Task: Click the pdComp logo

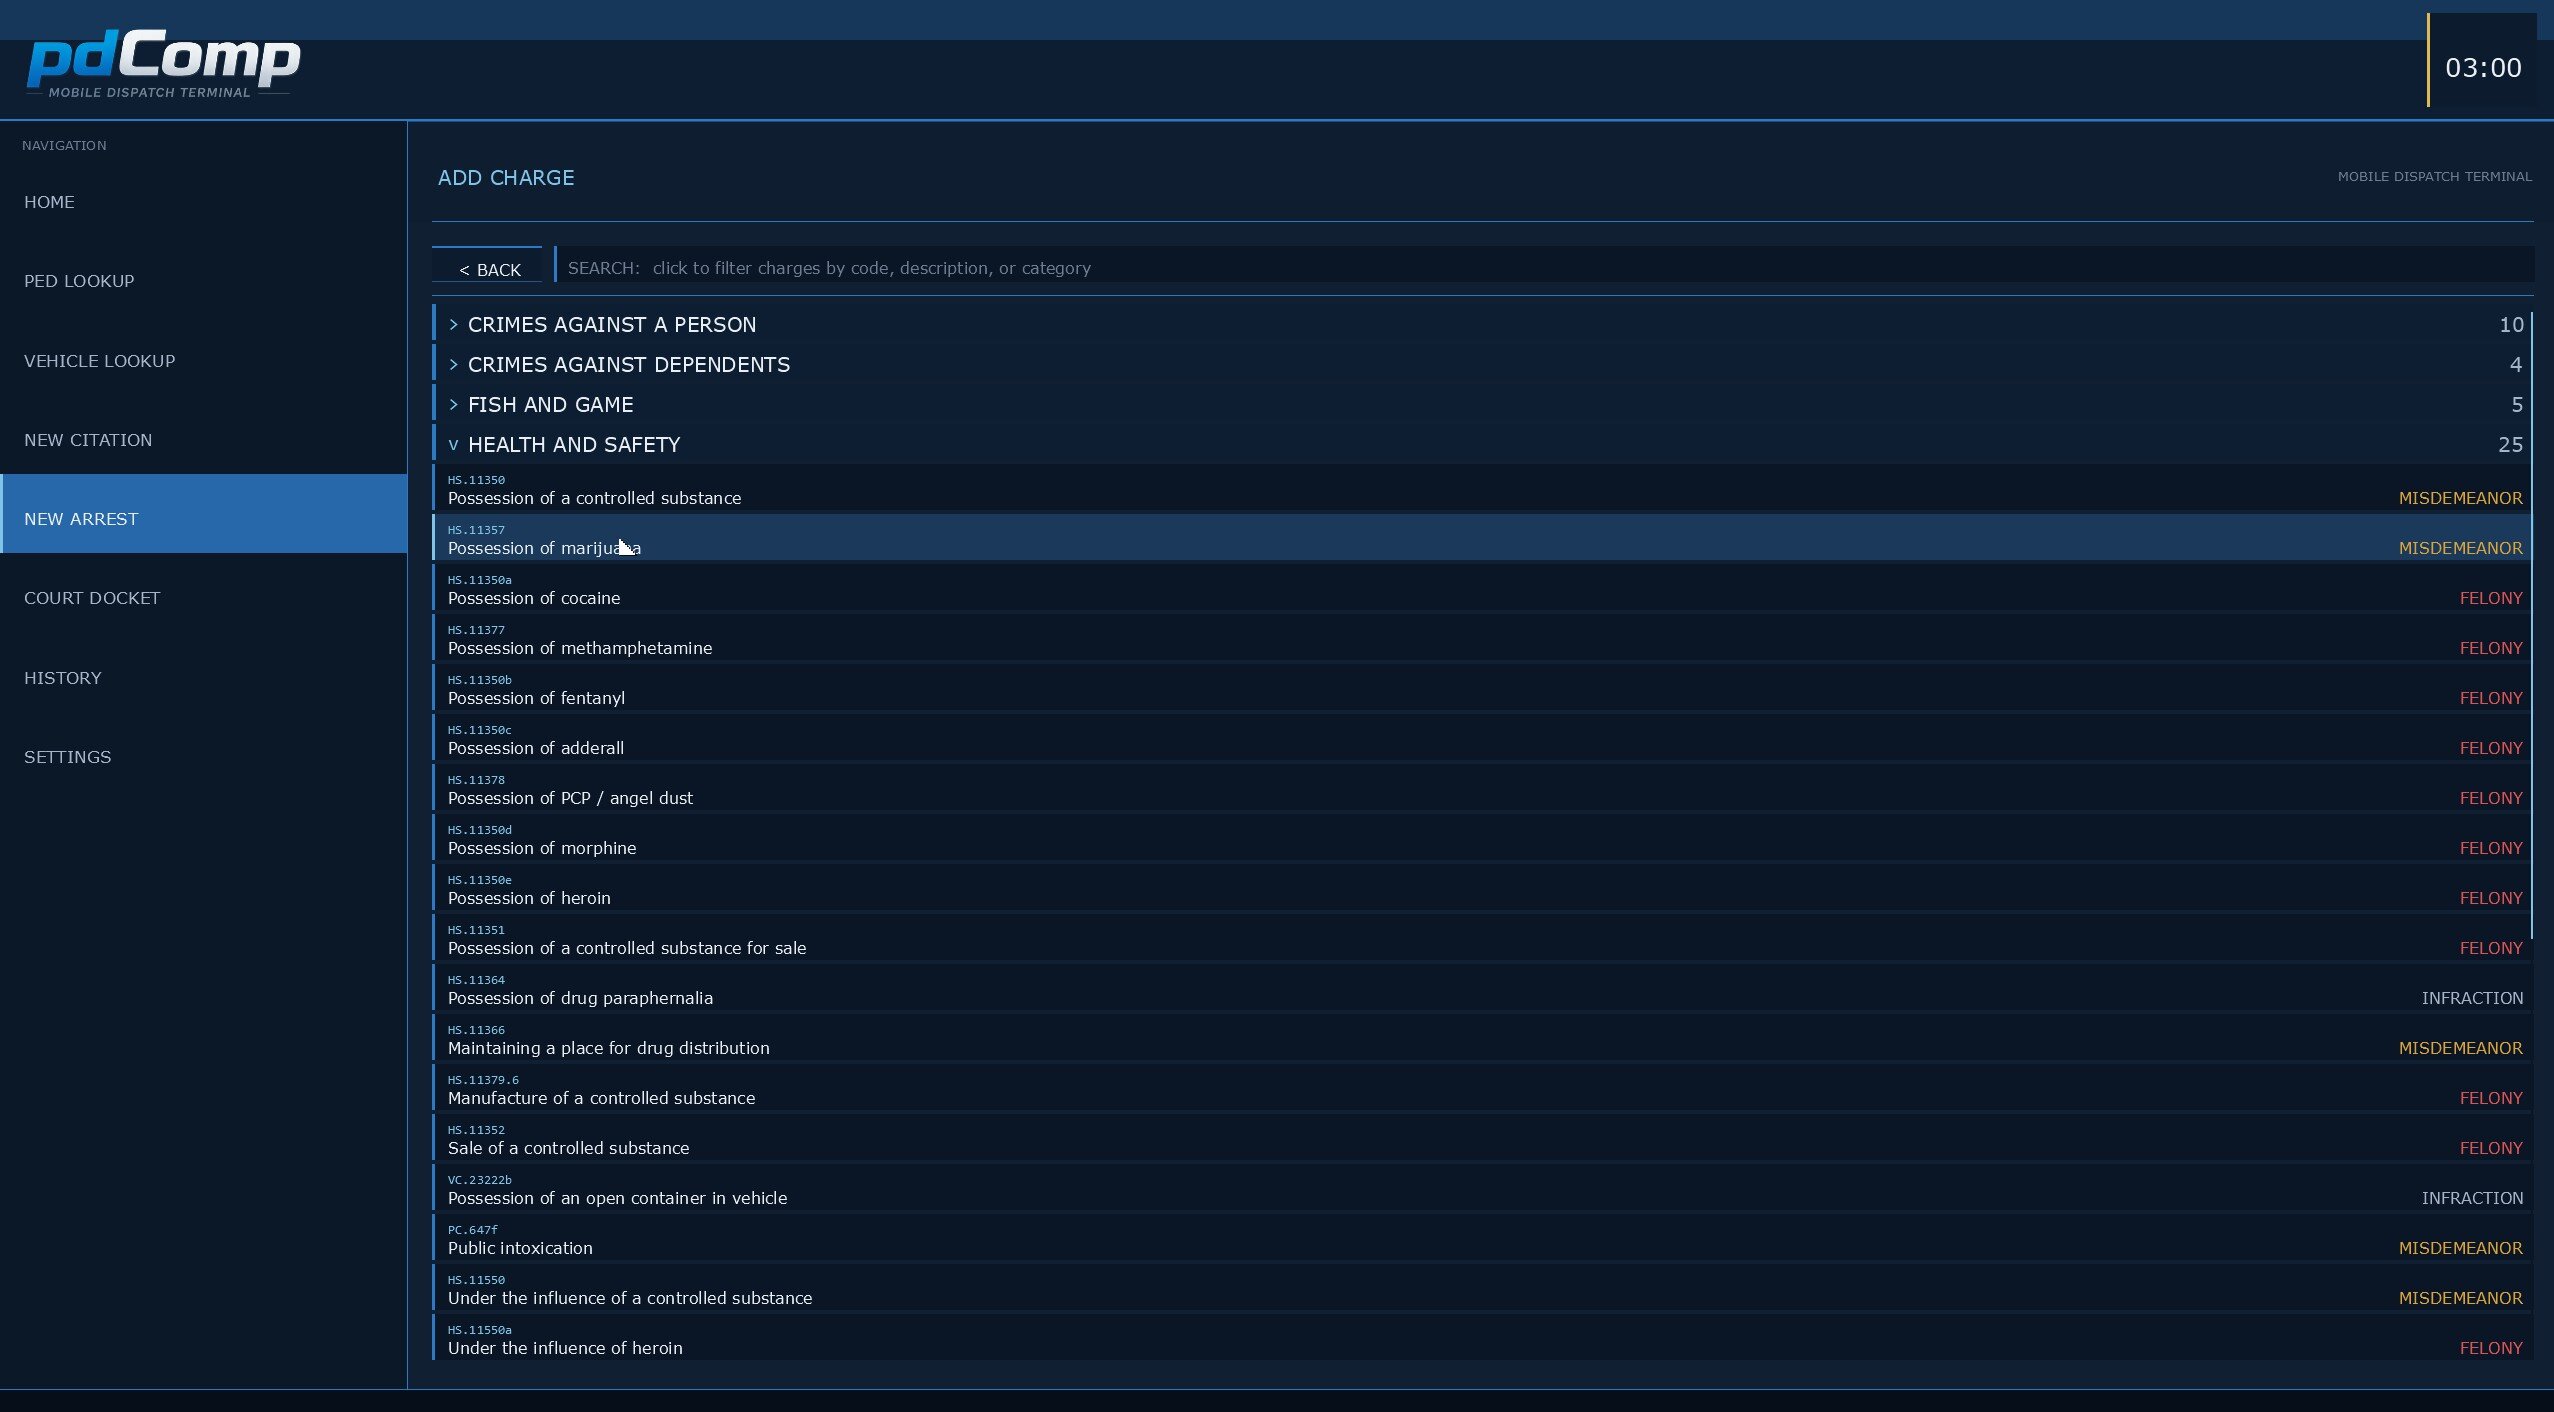Action: click(163, 64)
